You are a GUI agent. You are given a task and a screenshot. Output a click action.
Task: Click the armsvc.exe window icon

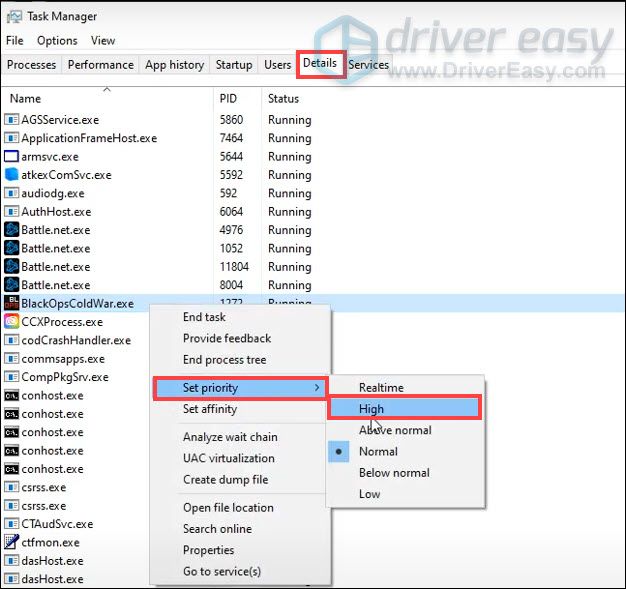pos(12,157)
